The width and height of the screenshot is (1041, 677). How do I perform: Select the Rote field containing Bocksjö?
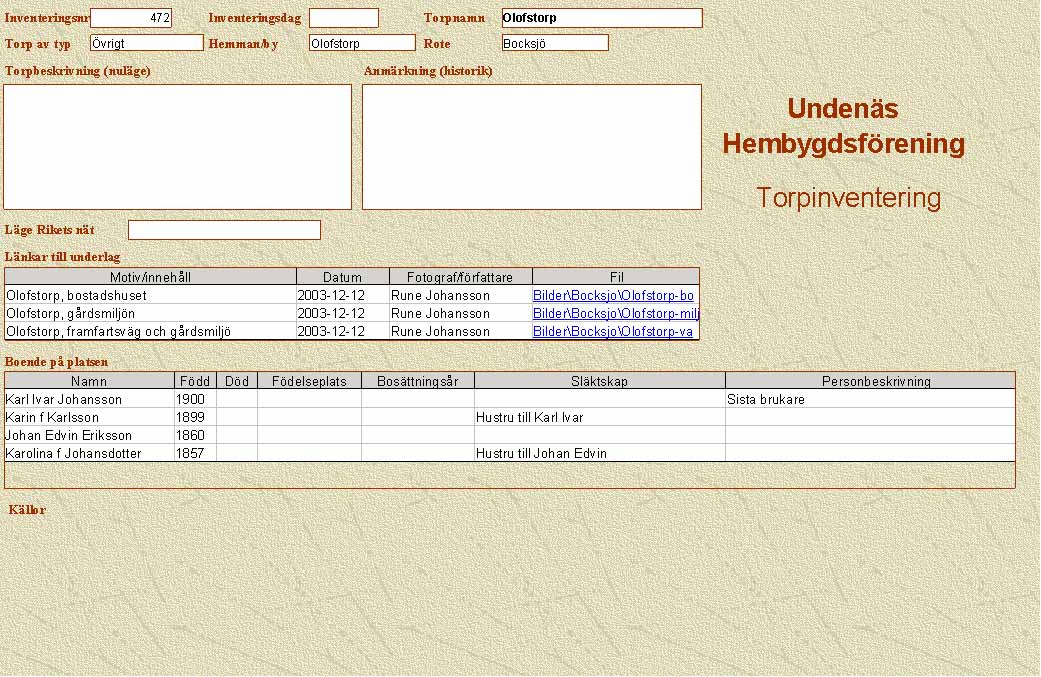[x=554, y=43]
